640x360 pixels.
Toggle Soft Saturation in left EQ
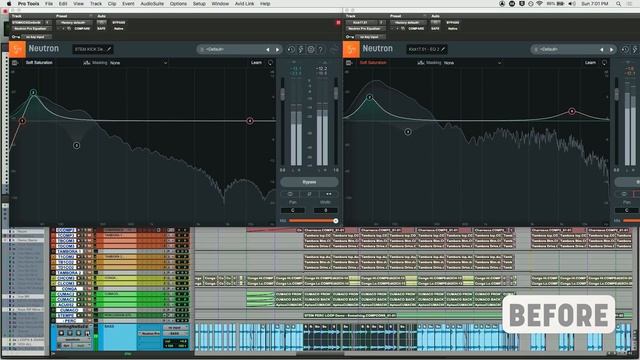[x=39, y=63]
